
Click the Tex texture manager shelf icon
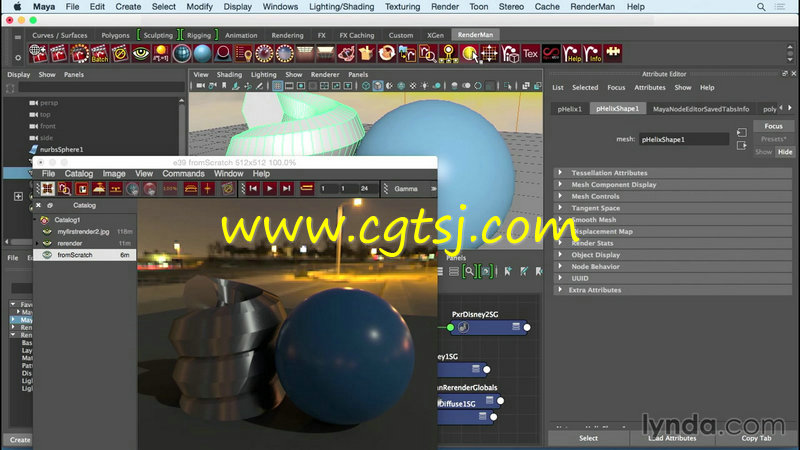click(x=531, y=54)
